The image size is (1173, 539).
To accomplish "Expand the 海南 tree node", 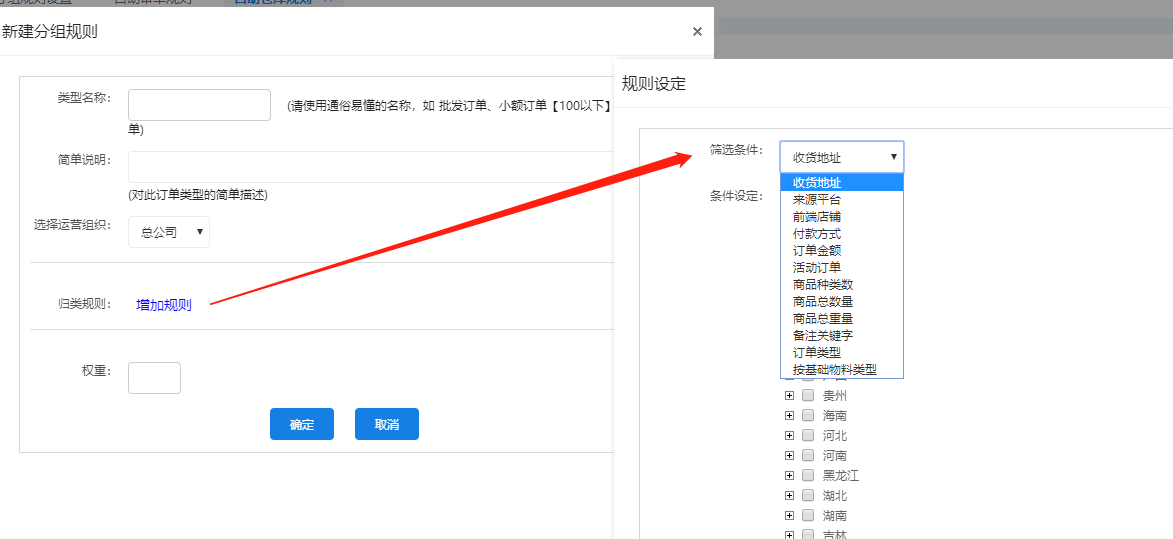I will pos(789,415).
